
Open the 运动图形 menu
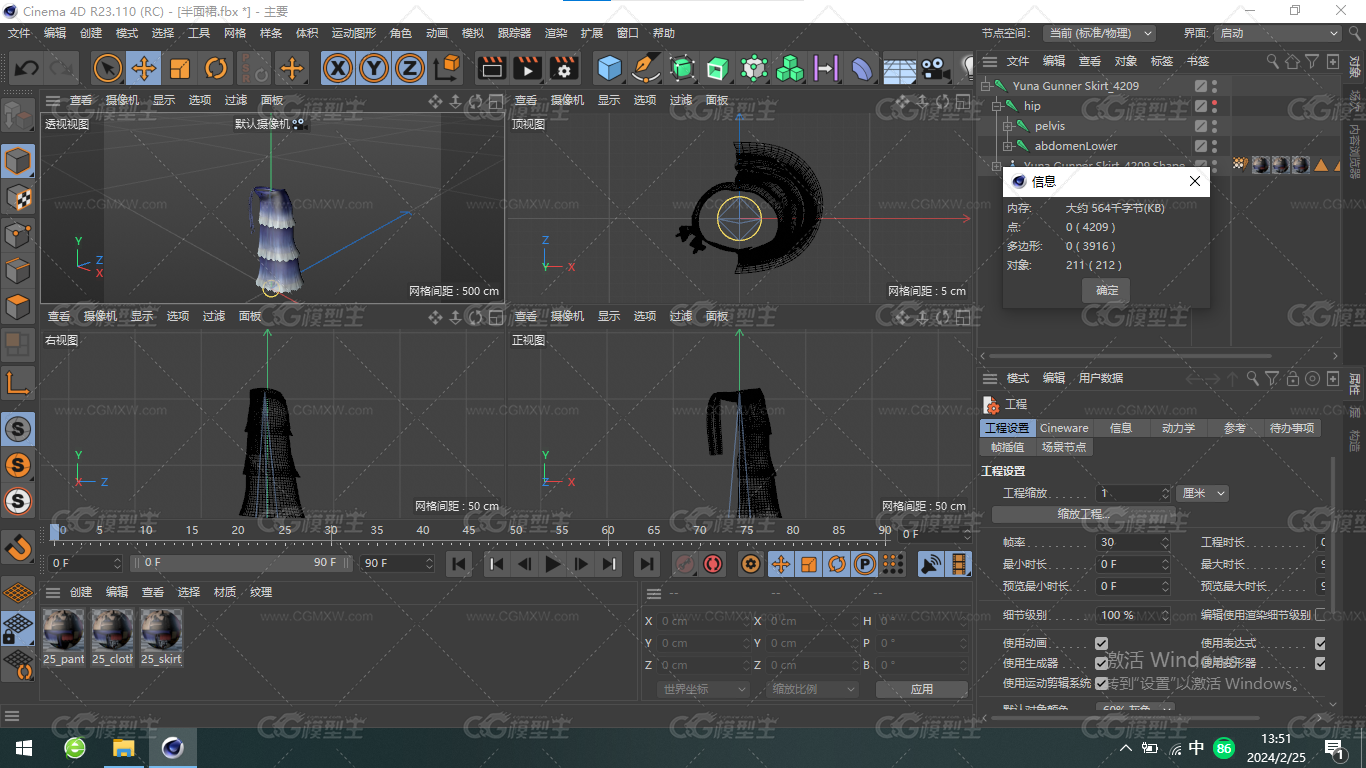point(354,33)
